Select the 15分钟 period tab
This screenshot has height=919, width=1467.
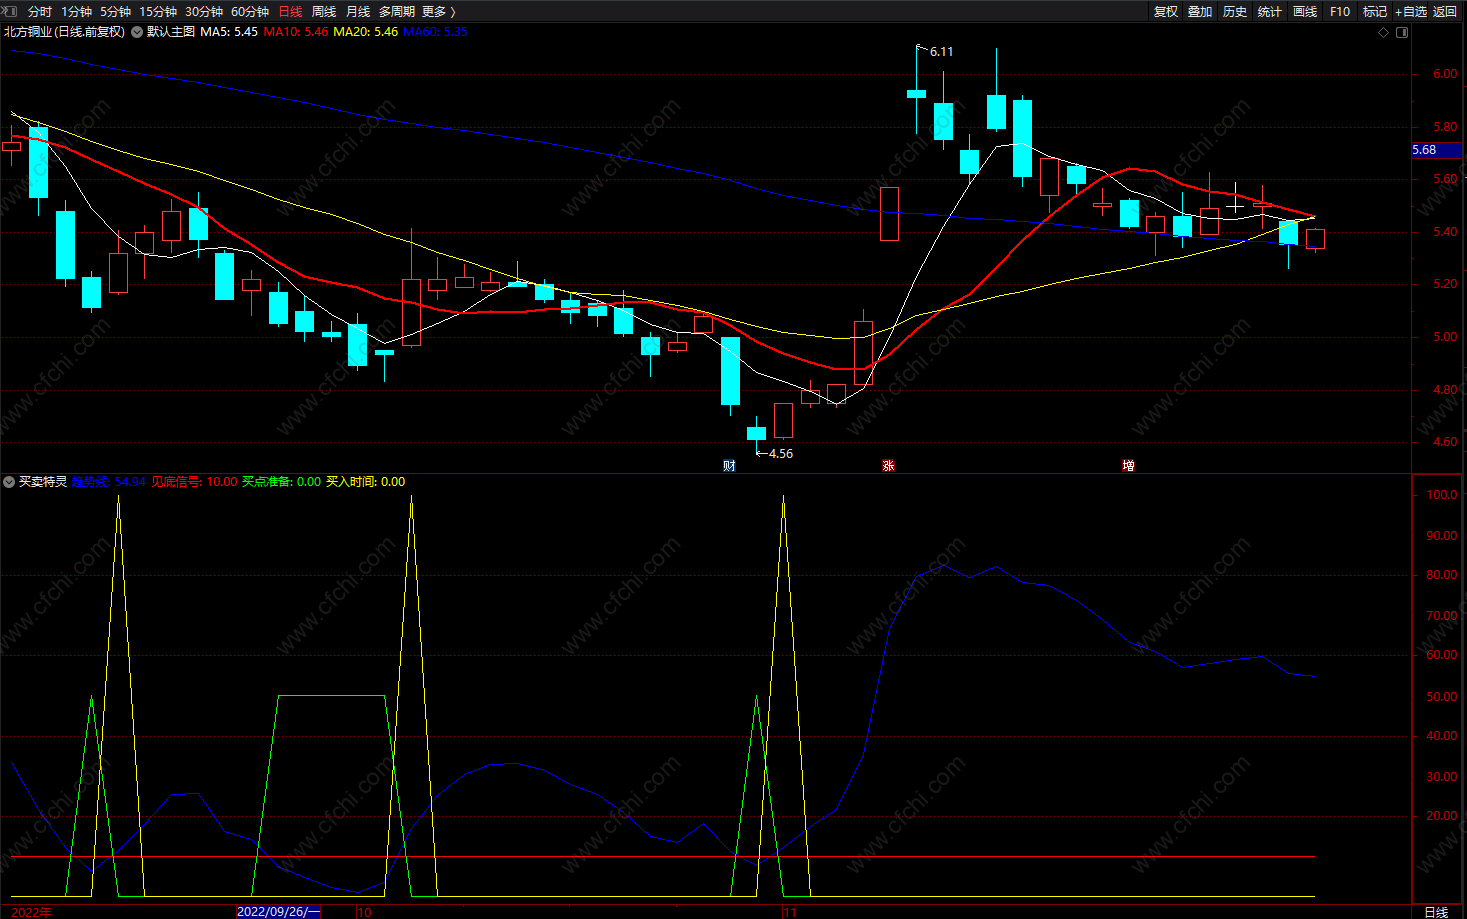[x=158, y=11]
